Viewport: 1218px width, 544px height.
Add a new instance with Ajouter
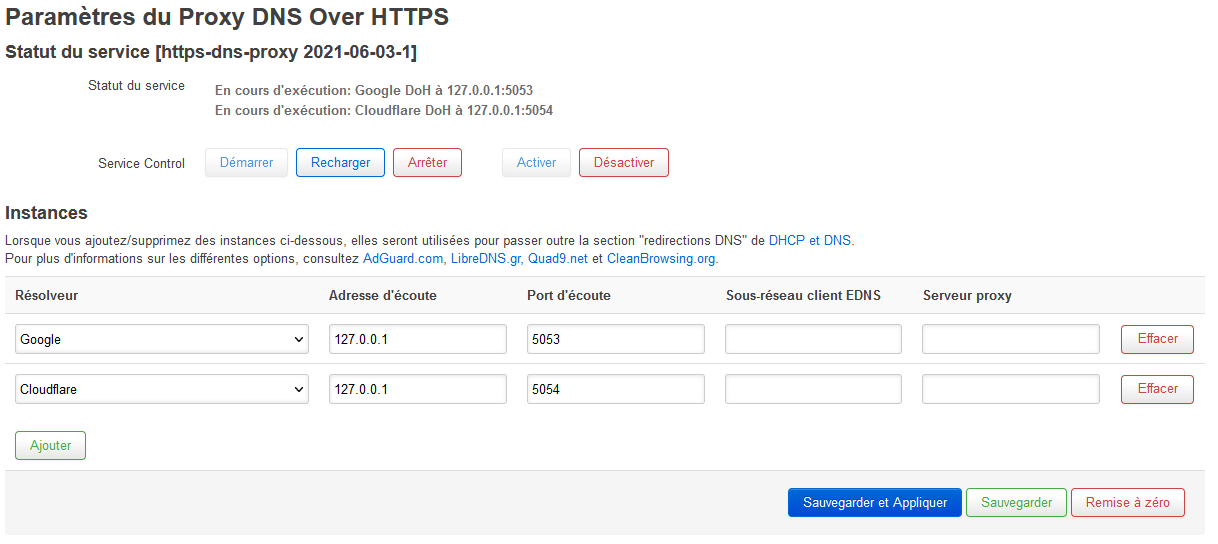pyautogui.click(x=50, y=446)
